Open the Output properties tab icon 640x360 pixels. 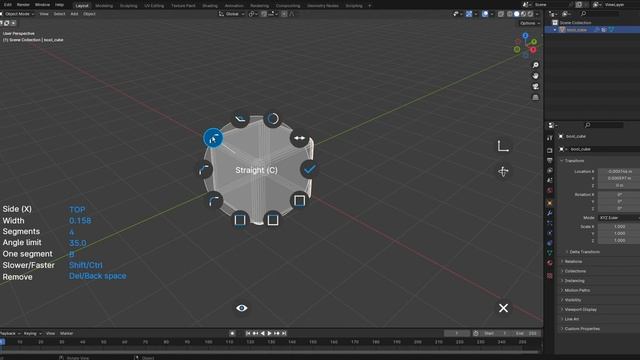(x=550, y=160)
